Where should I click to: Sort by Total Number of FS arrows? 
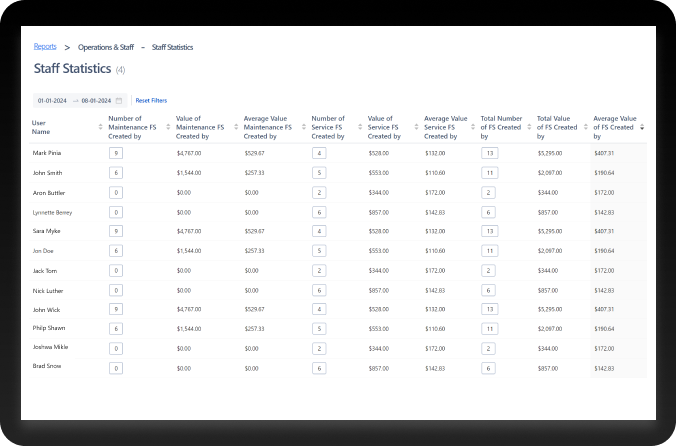tap(529, 127)
